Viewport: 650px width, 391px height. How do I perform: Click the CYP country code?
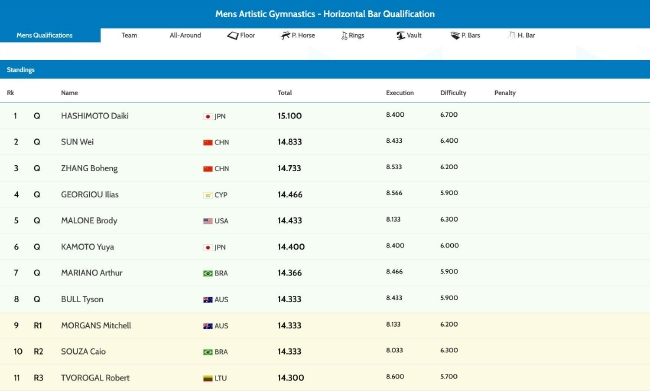[x=221, y=195]
